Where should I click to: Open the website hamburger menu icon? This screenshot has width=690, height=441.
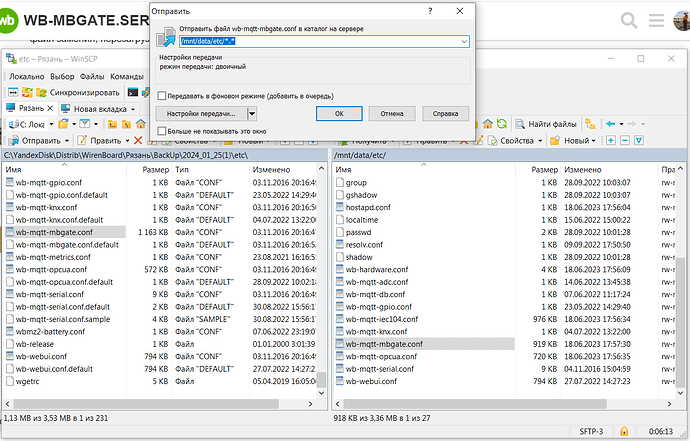click(x=656, y=20)
